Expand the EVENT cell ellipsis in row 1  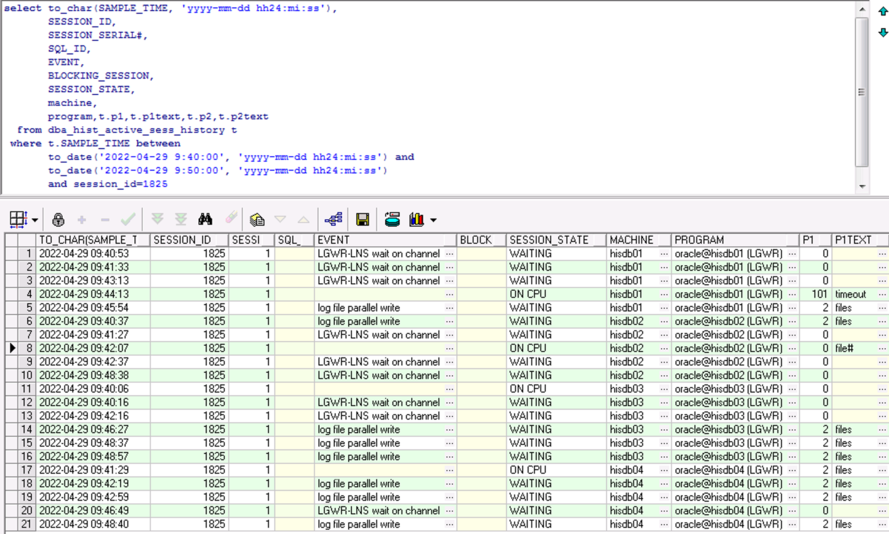coord(449,254)
